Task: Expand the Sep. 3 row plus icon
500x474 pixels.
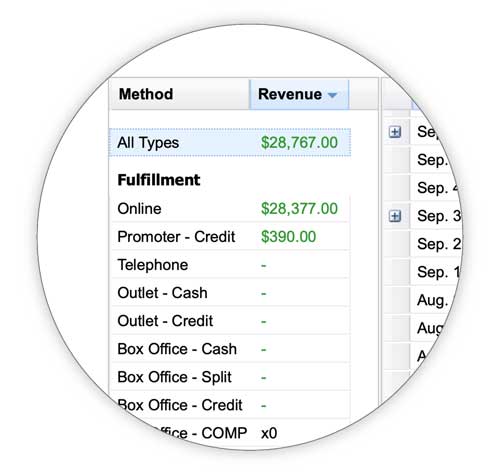Action: (x=395, y=216)
